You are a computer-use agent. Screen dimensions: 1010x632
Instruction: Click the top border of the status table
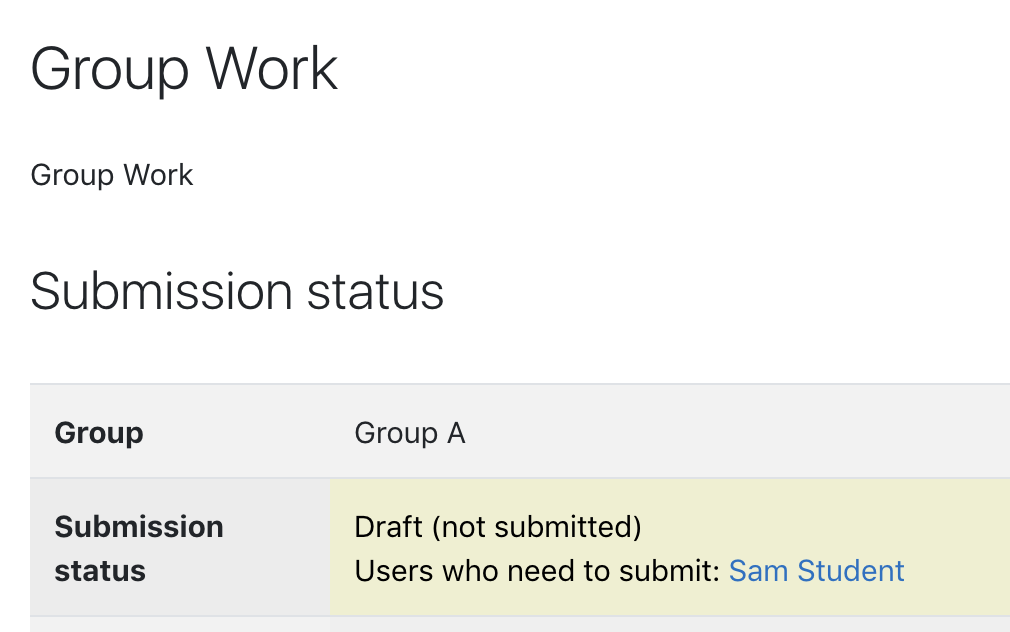coord(520,384)
